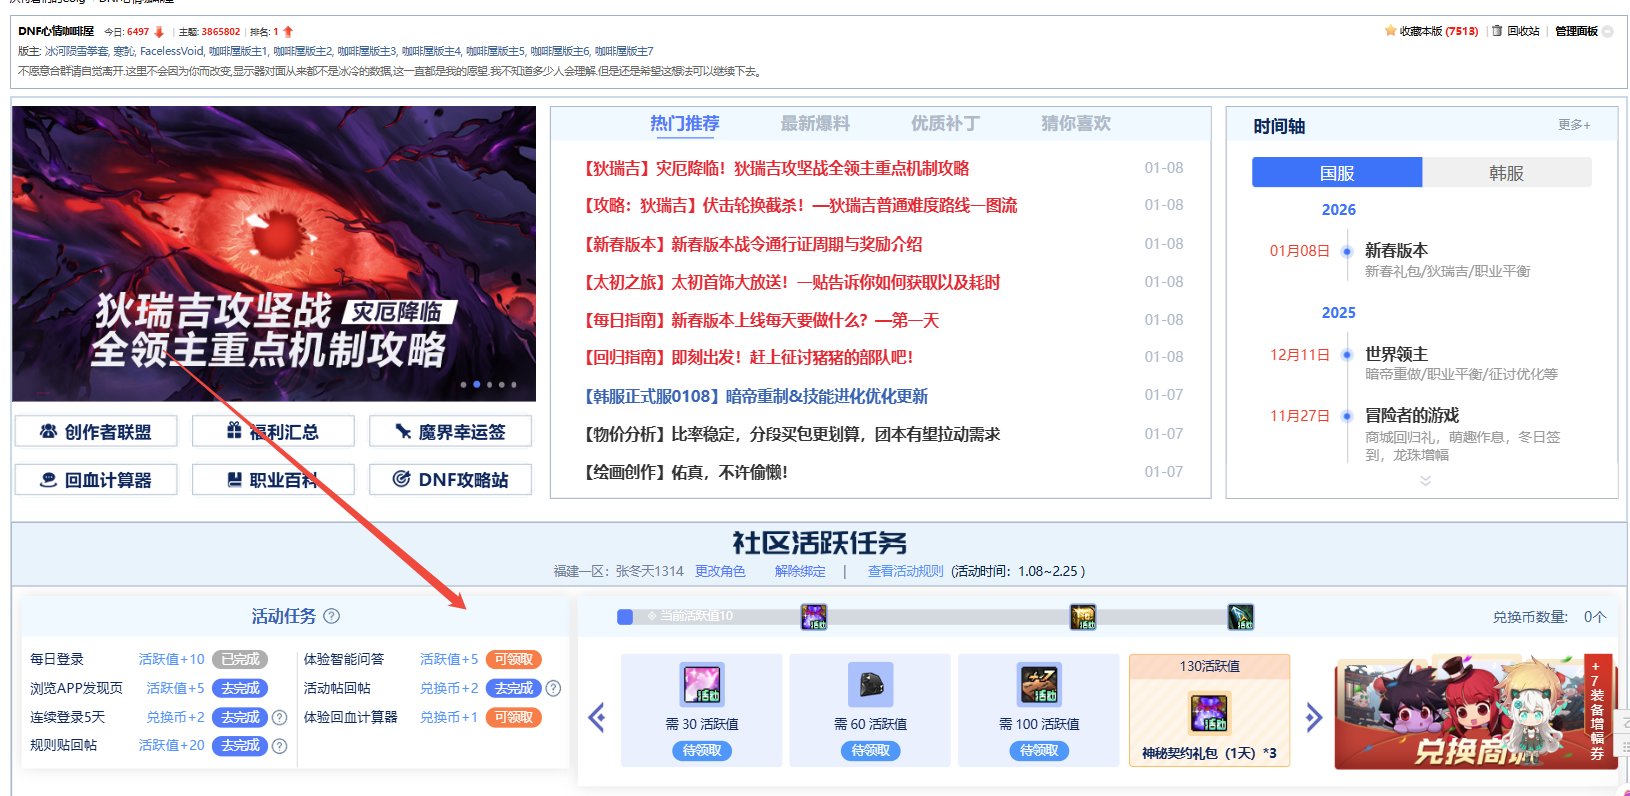Open 更多+ in the 时间轴 panel
This screenshot has height=796, width=1630.
click(x=1574, y=125)
